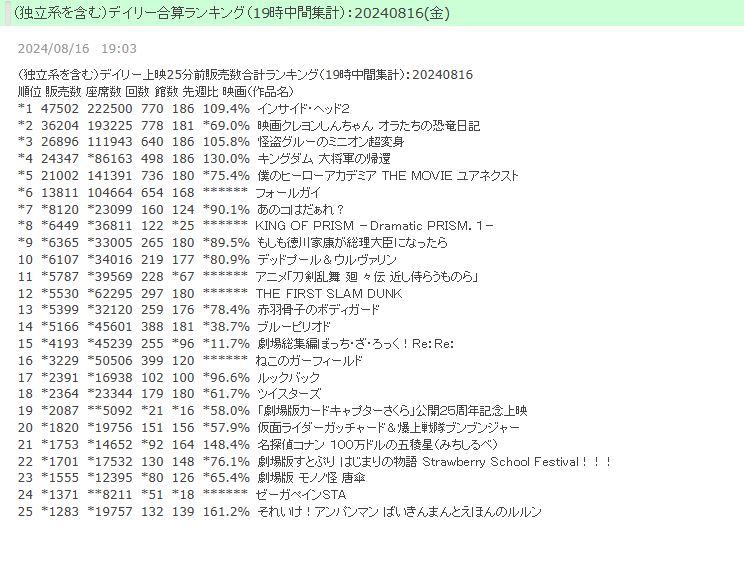Image resolution: width=744 pixels, height=581 pixels.
Task: Click sales figure 13811 in rank 6 row
Action: [x=60, y=192]
